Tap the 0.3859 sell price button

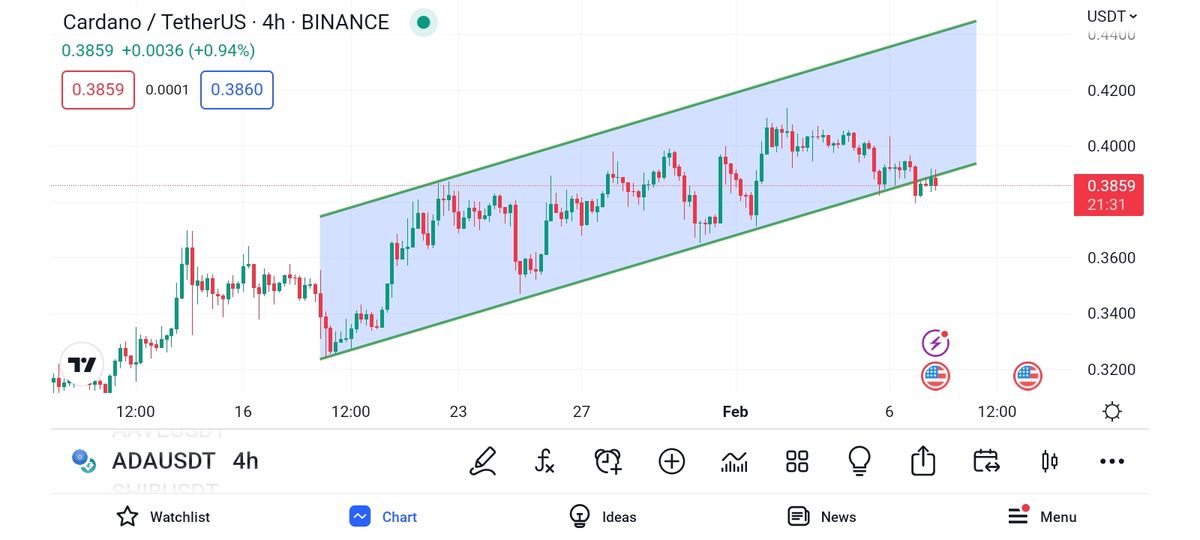(98, 90)
